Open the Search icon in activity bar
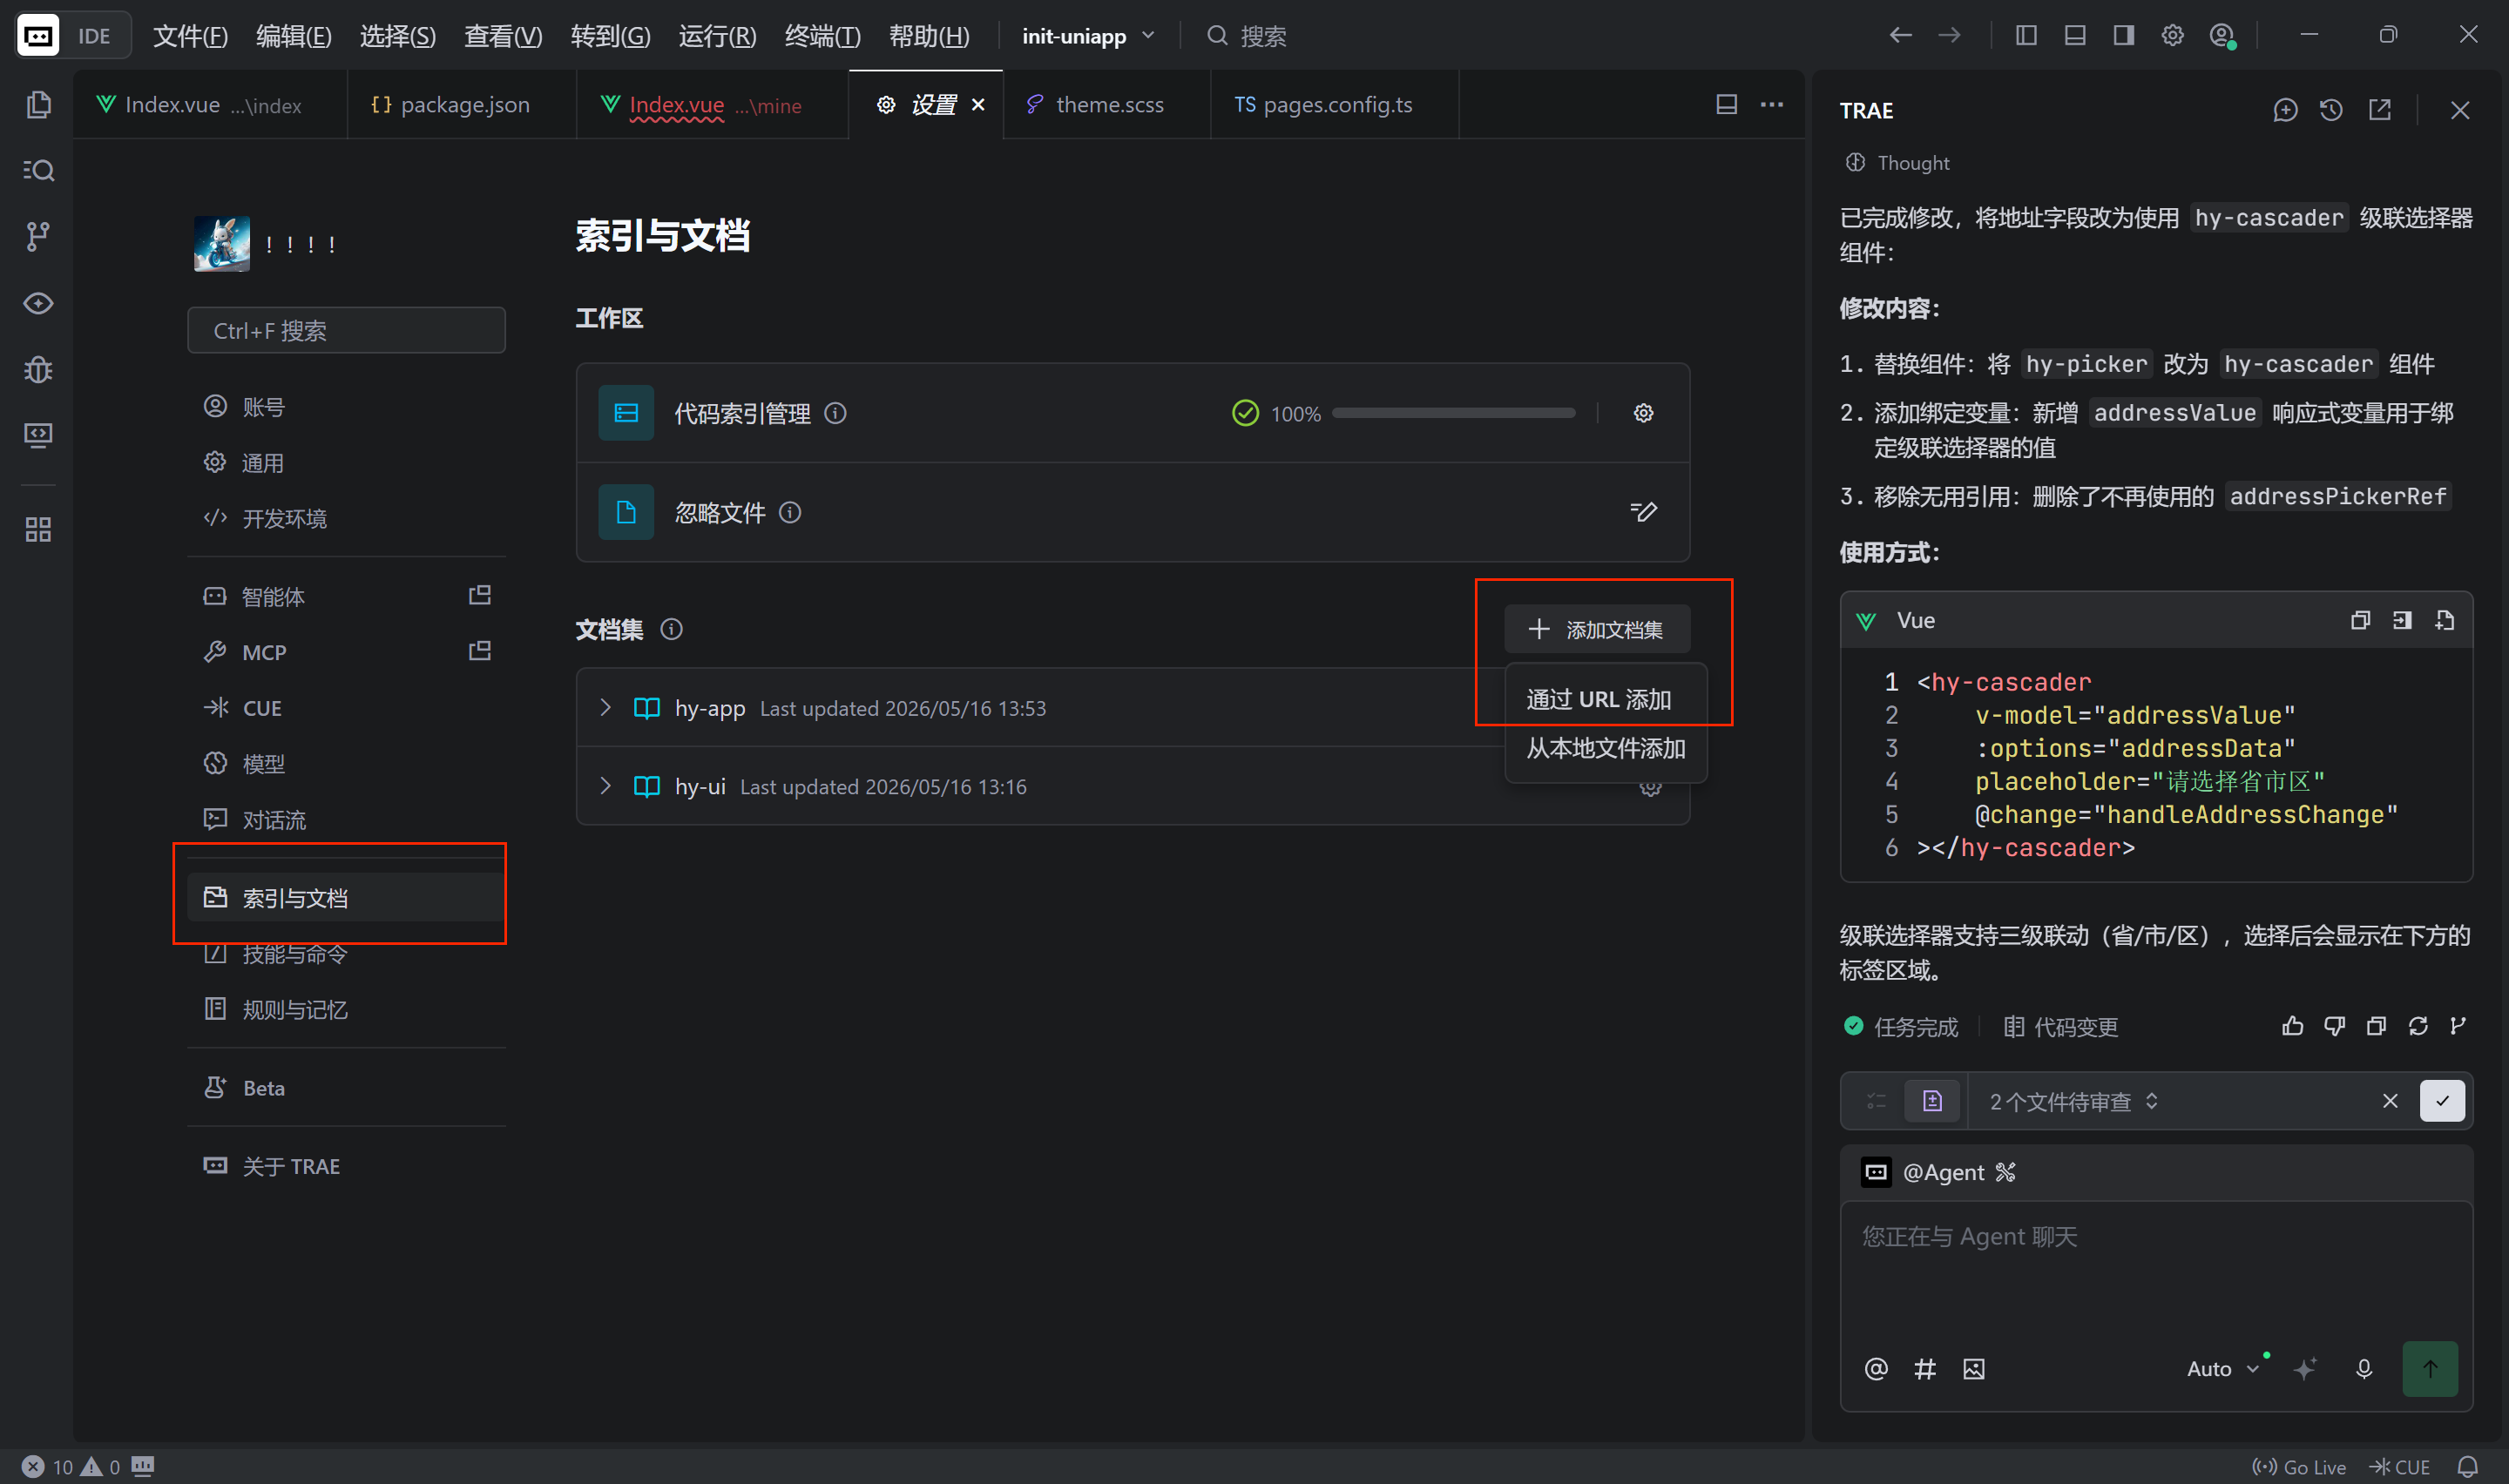The width and height of the screenshot is (2509, 1484). point(38,170)
